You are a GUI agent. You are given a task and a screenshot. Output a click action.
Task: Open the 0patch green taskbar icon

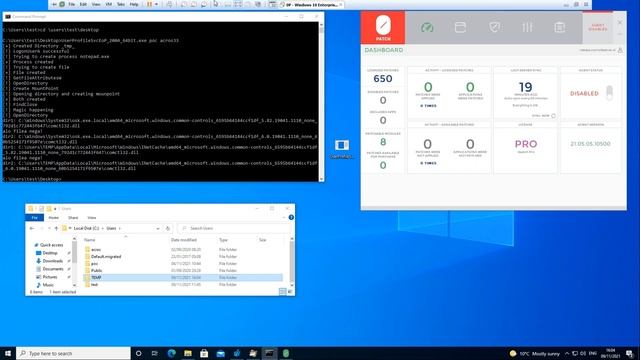pyautogui.click(x=286, y=353)
